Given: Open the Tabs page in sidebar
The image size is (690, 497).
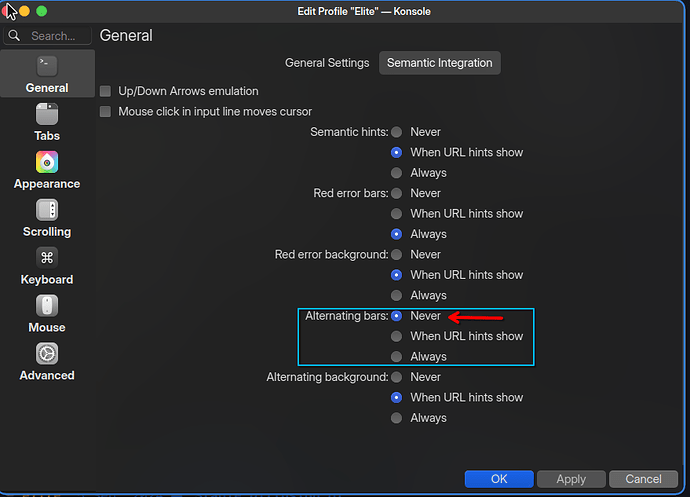Looking at the screenshot, I should [47, 114].
